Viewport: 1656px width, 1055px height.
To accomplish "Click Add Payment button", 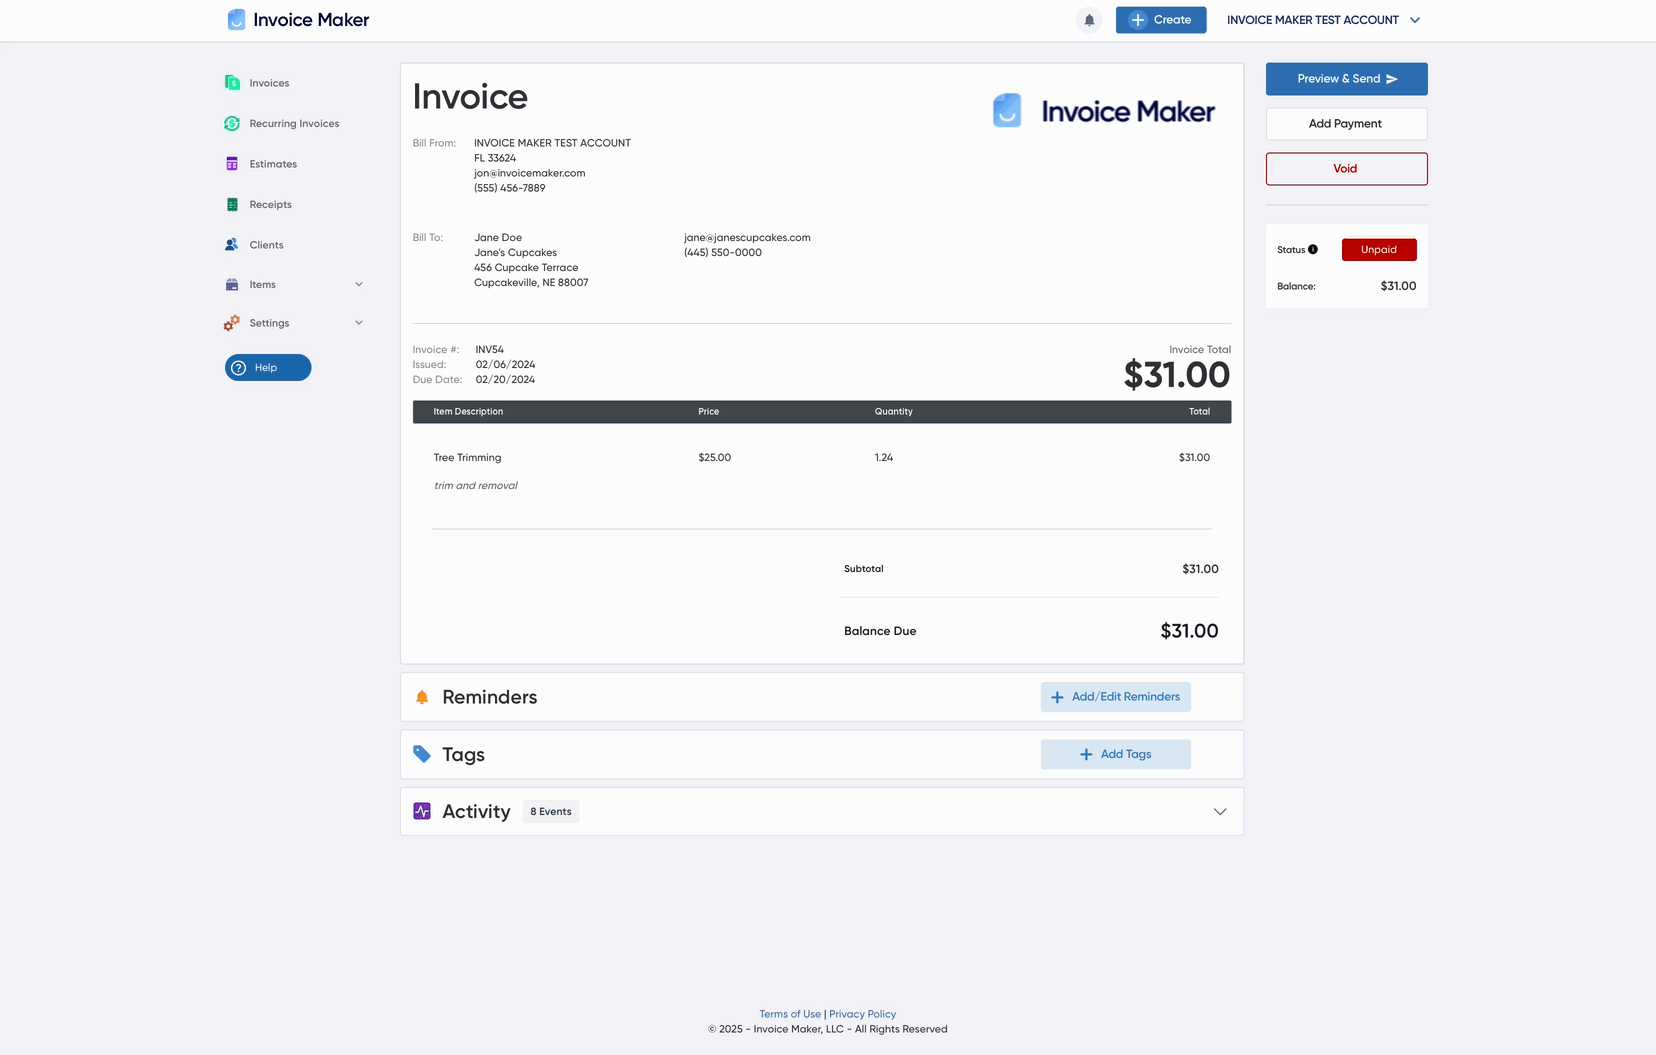I will pyautogui.click(x=1346, y=124).
